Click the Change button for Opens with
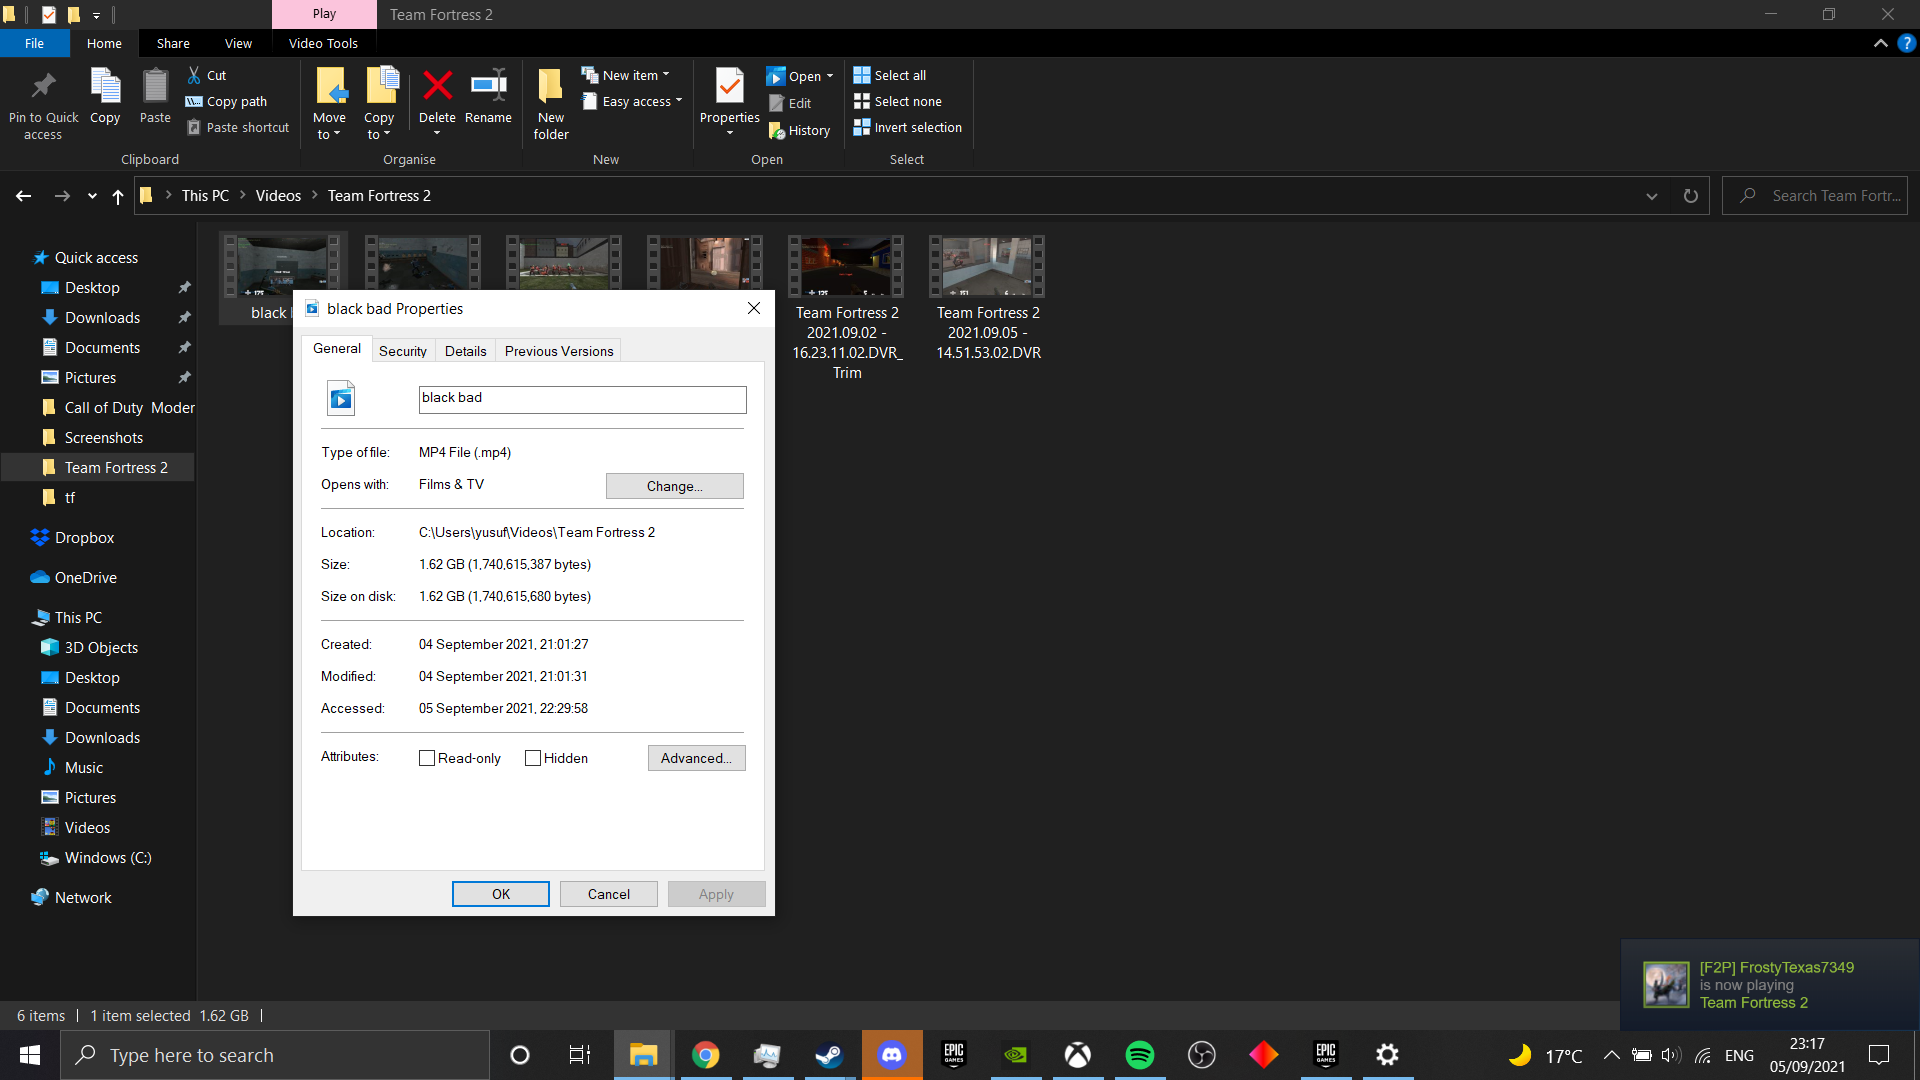 [x=674, y=486]
